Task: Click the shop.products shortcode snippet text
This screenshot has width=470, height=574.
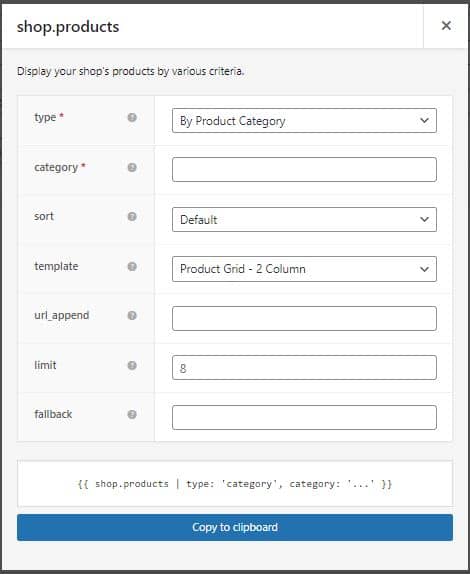Action: [235, 484]
